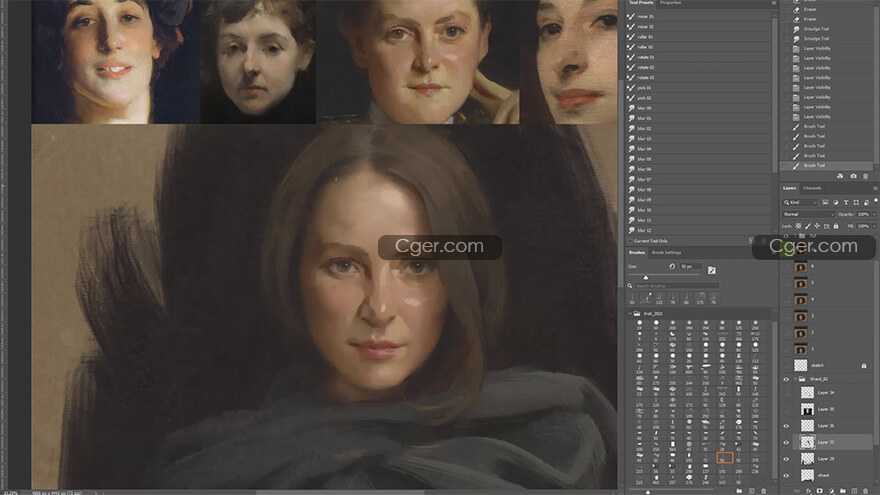This screenshot has height=495, width=880.
Task: Switch to the Properties tab
Action: pos(670,3)
